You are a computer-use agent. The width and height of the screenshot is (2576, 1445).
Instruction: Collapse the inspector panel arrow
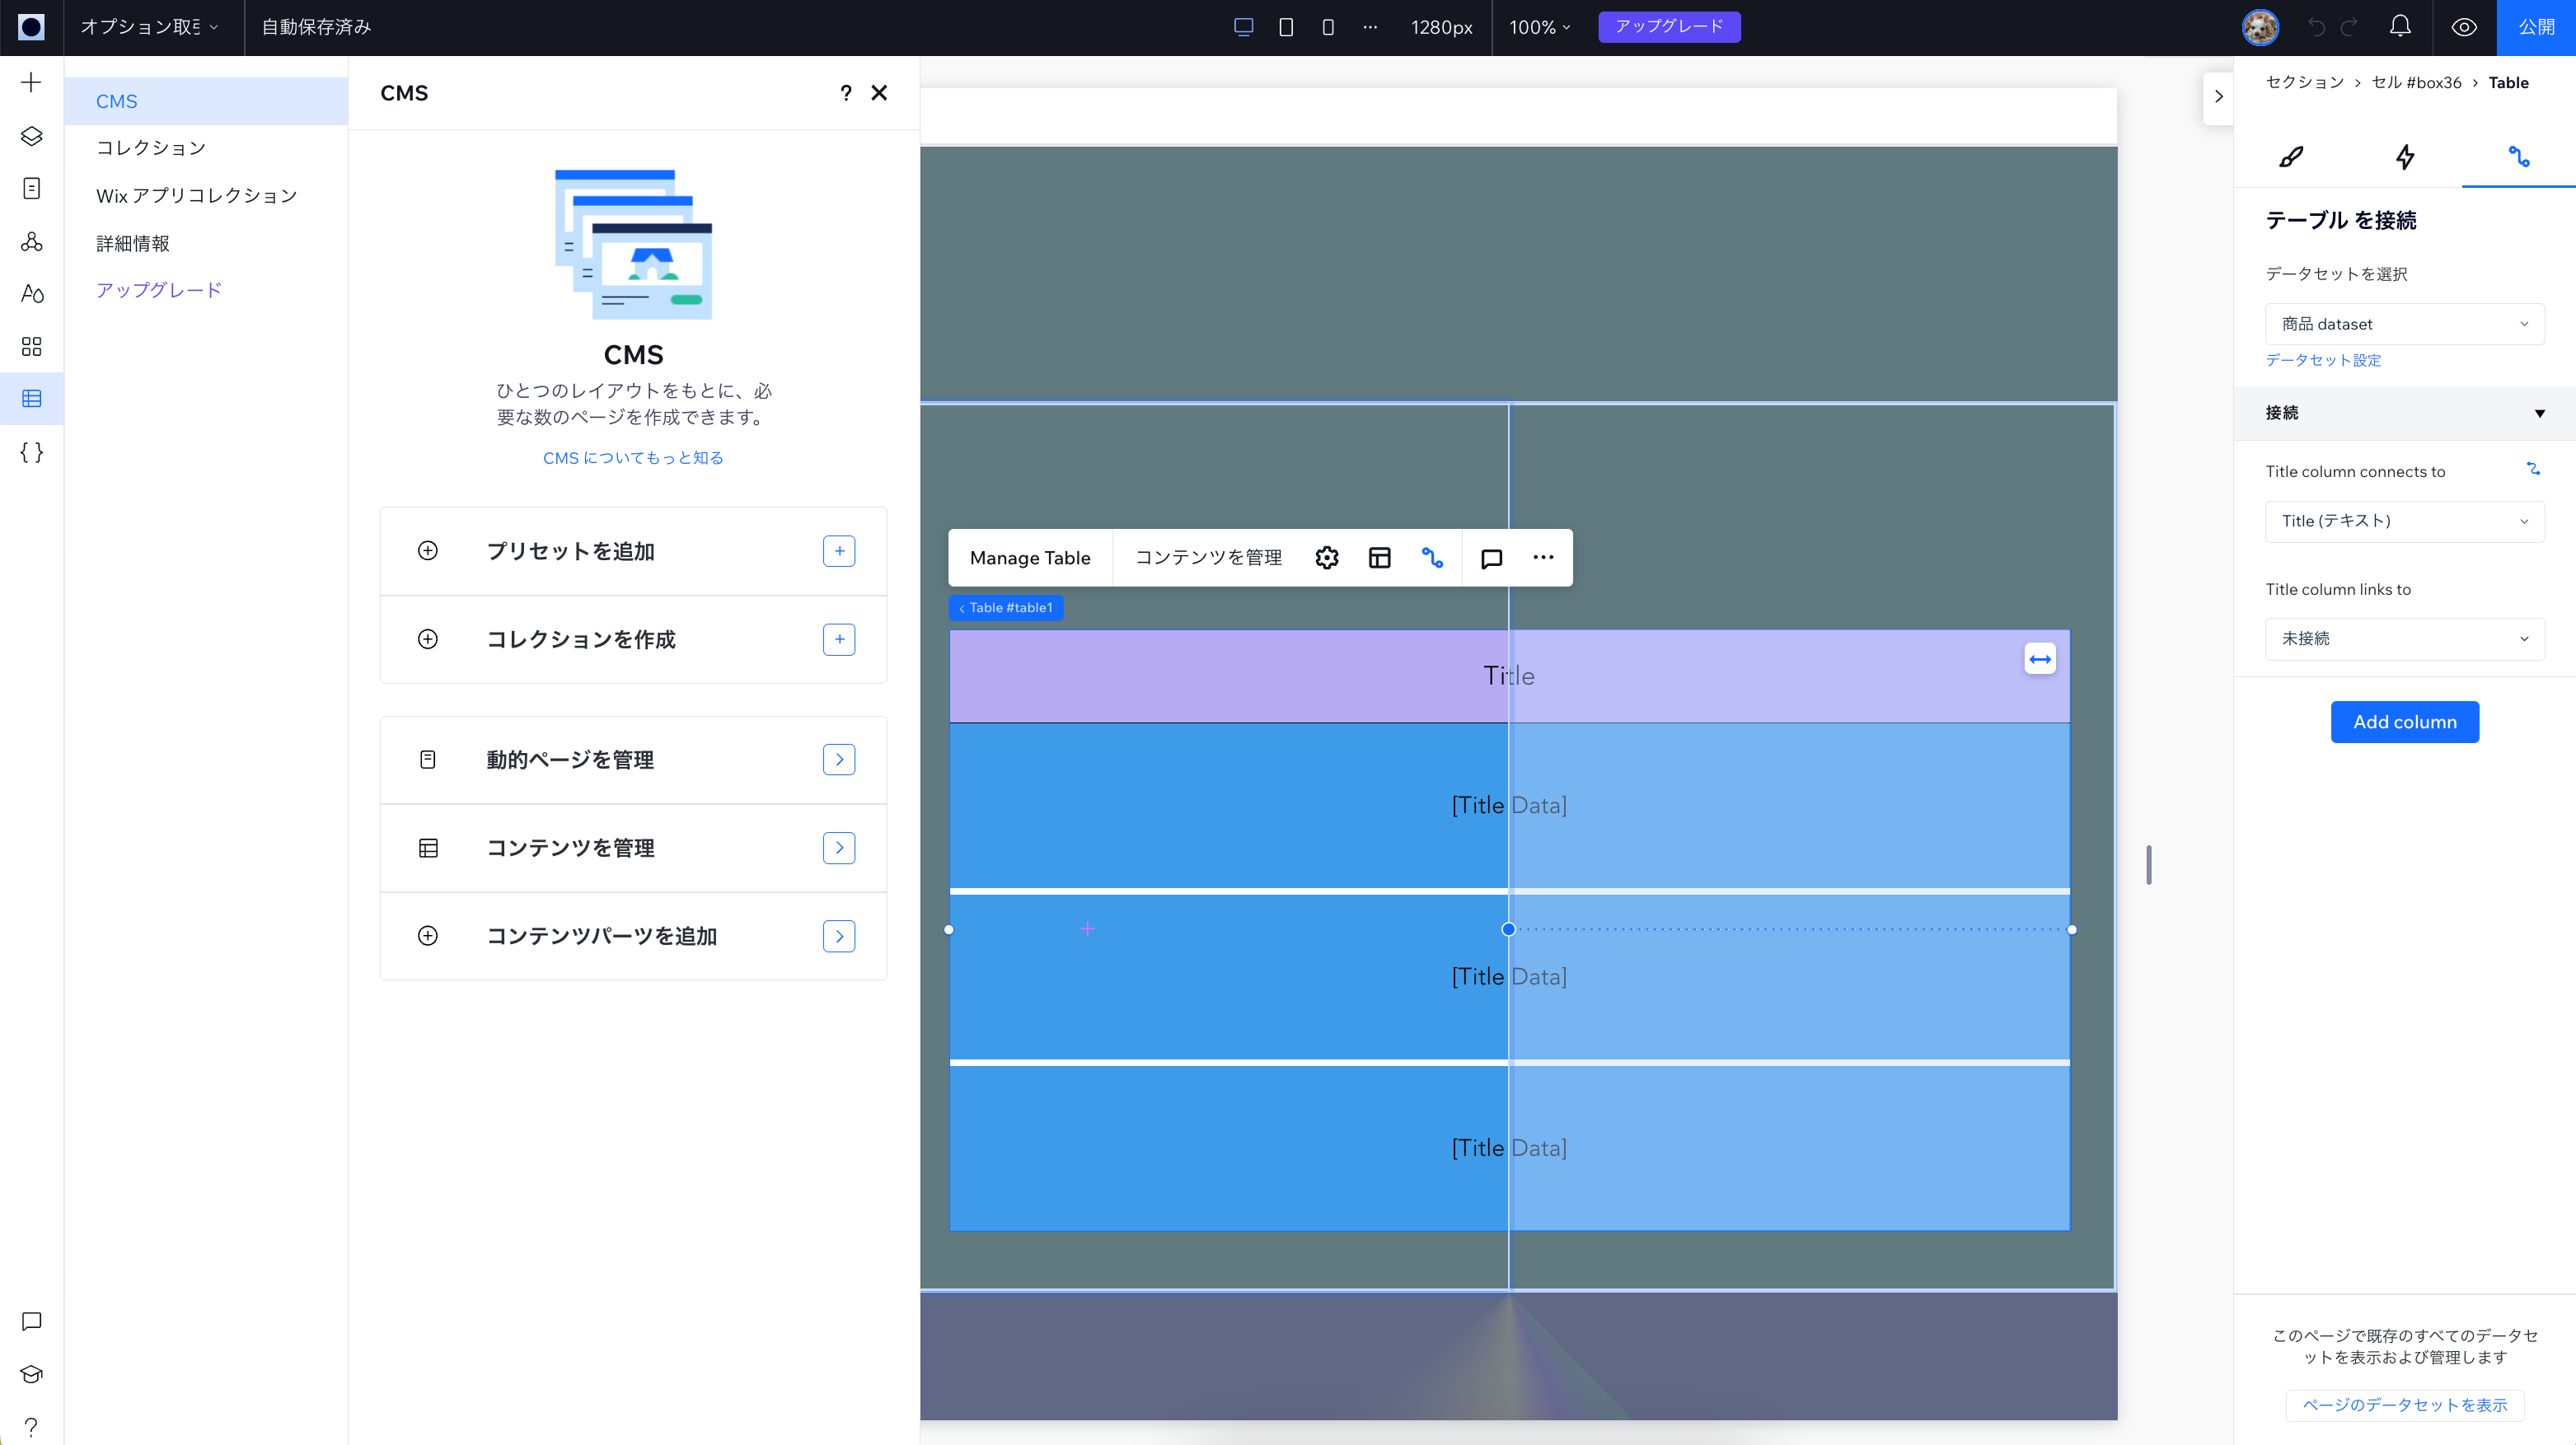click(2218, 97)
